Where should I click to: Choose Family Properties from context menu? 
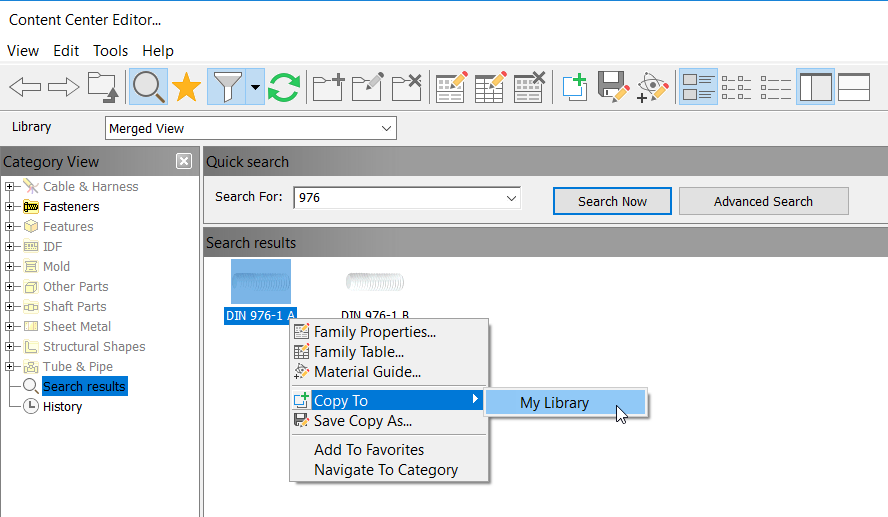pos(388,332)
